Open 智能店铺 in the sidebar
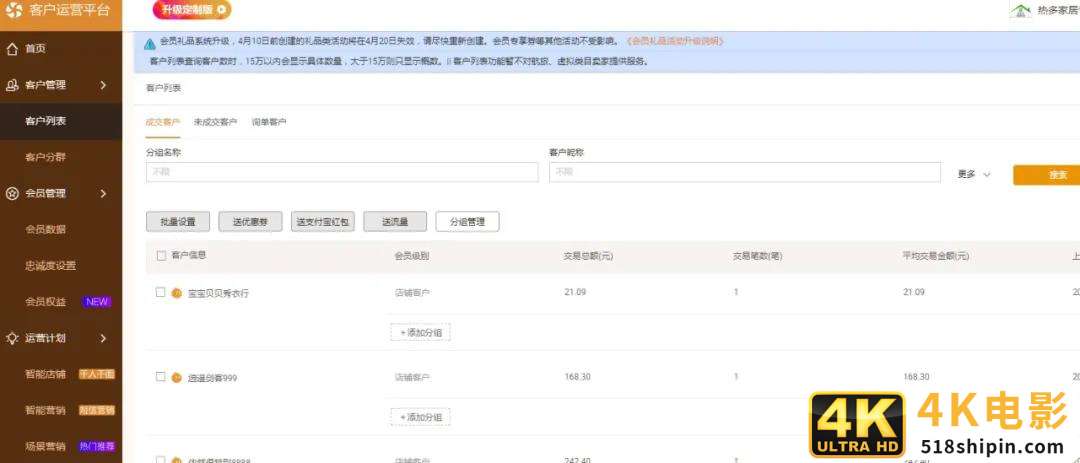The height and width of the screenshot is (463, 1080). (x=45, y=374)
